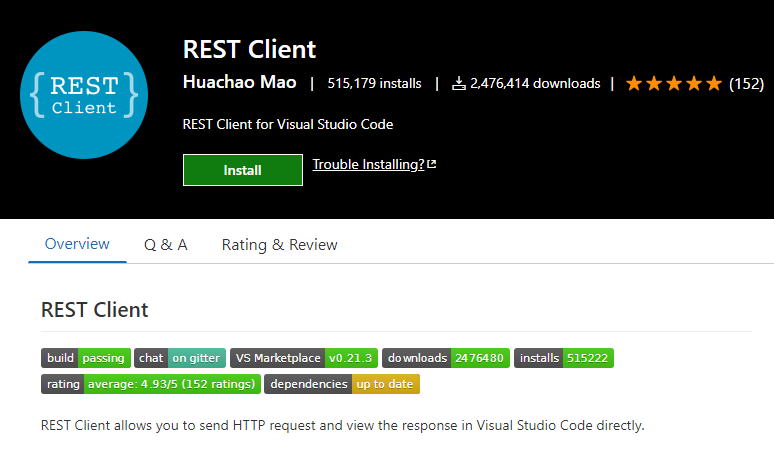Viewport: 774px width, 472px height.
Task: Click the REST Client extension logo
Action: click(84, 95)
